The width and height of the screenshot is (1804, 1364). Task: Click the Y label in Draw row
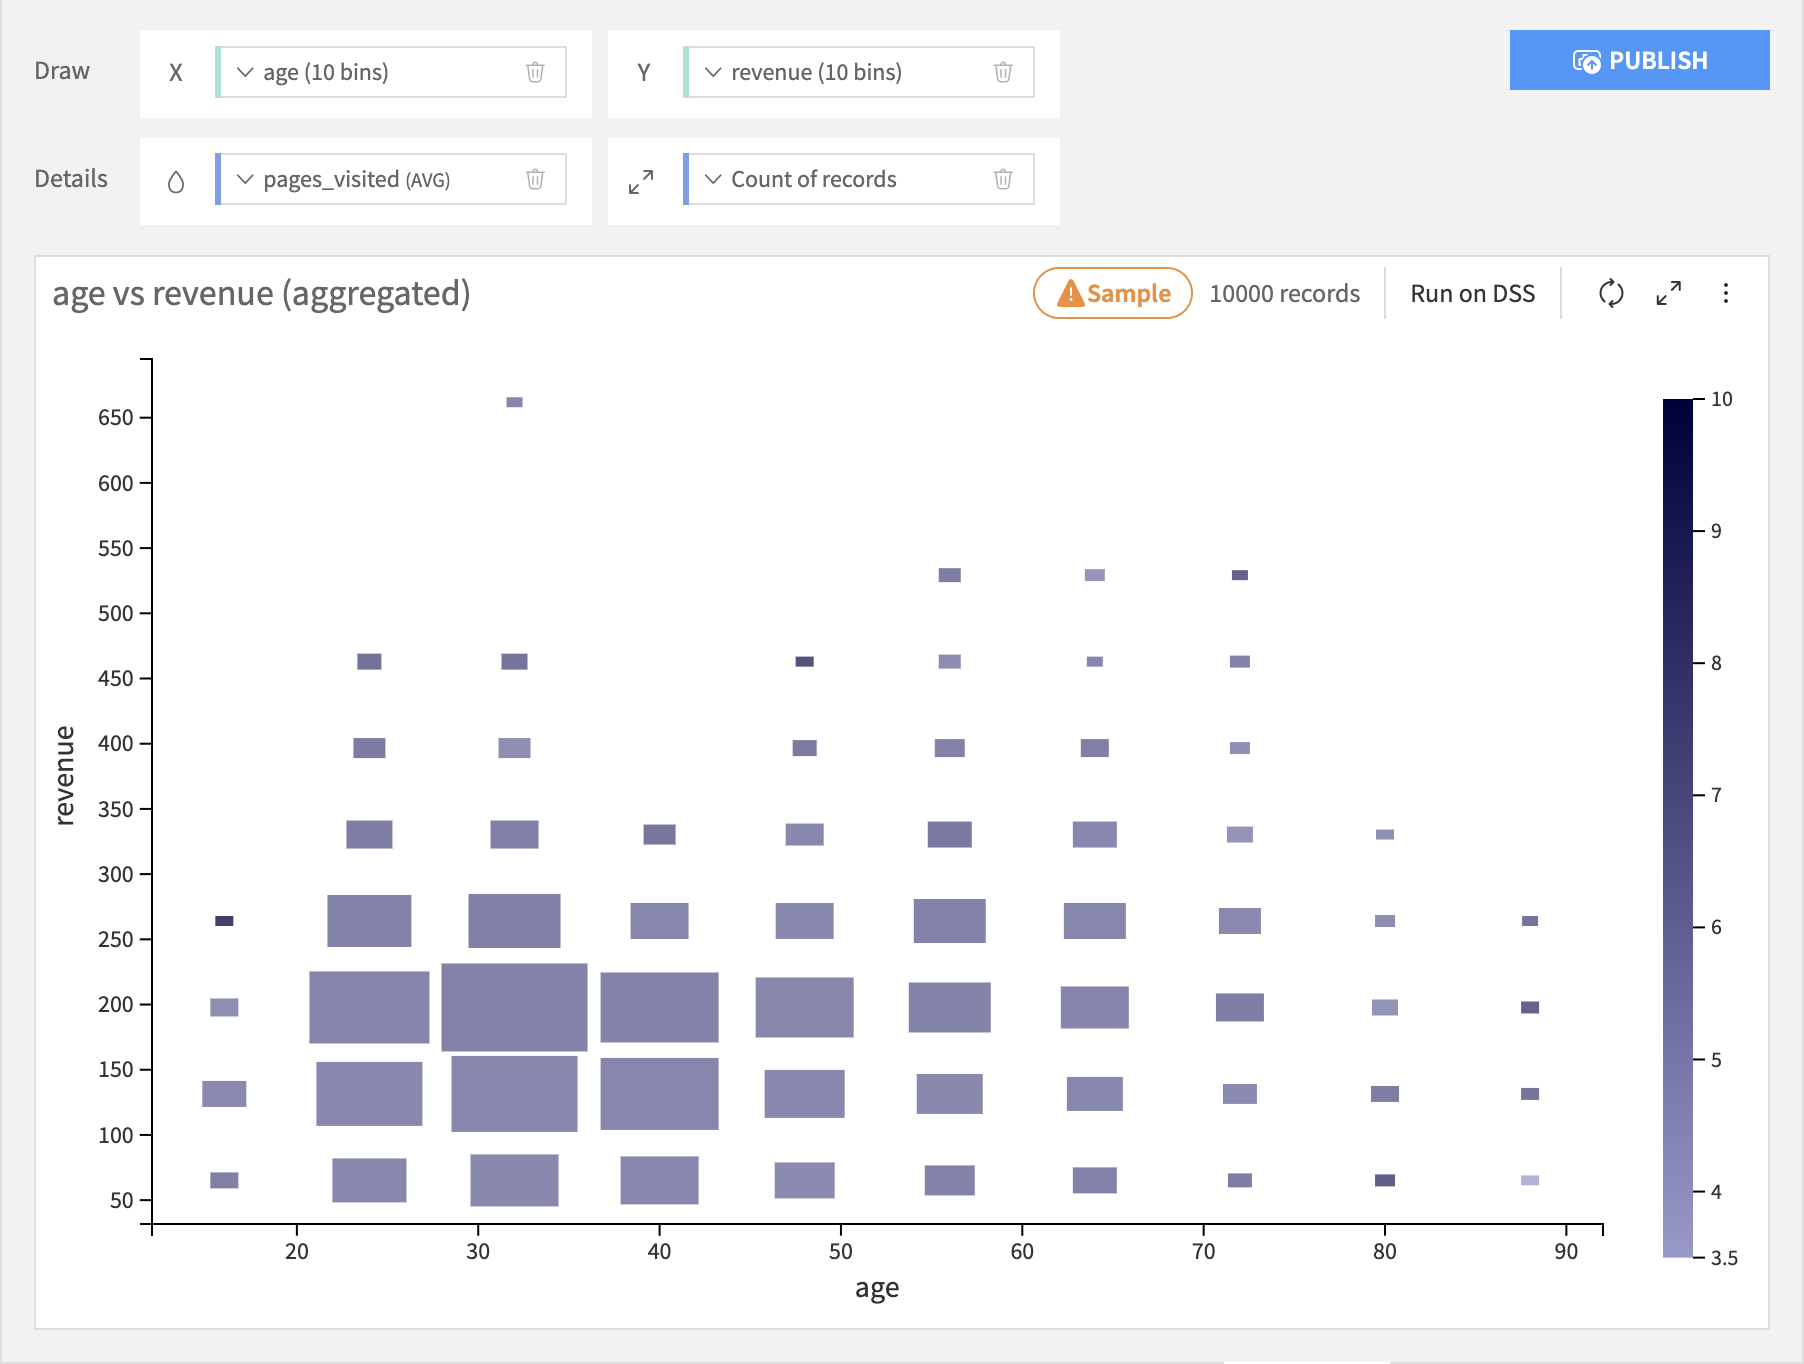point(644,72)
